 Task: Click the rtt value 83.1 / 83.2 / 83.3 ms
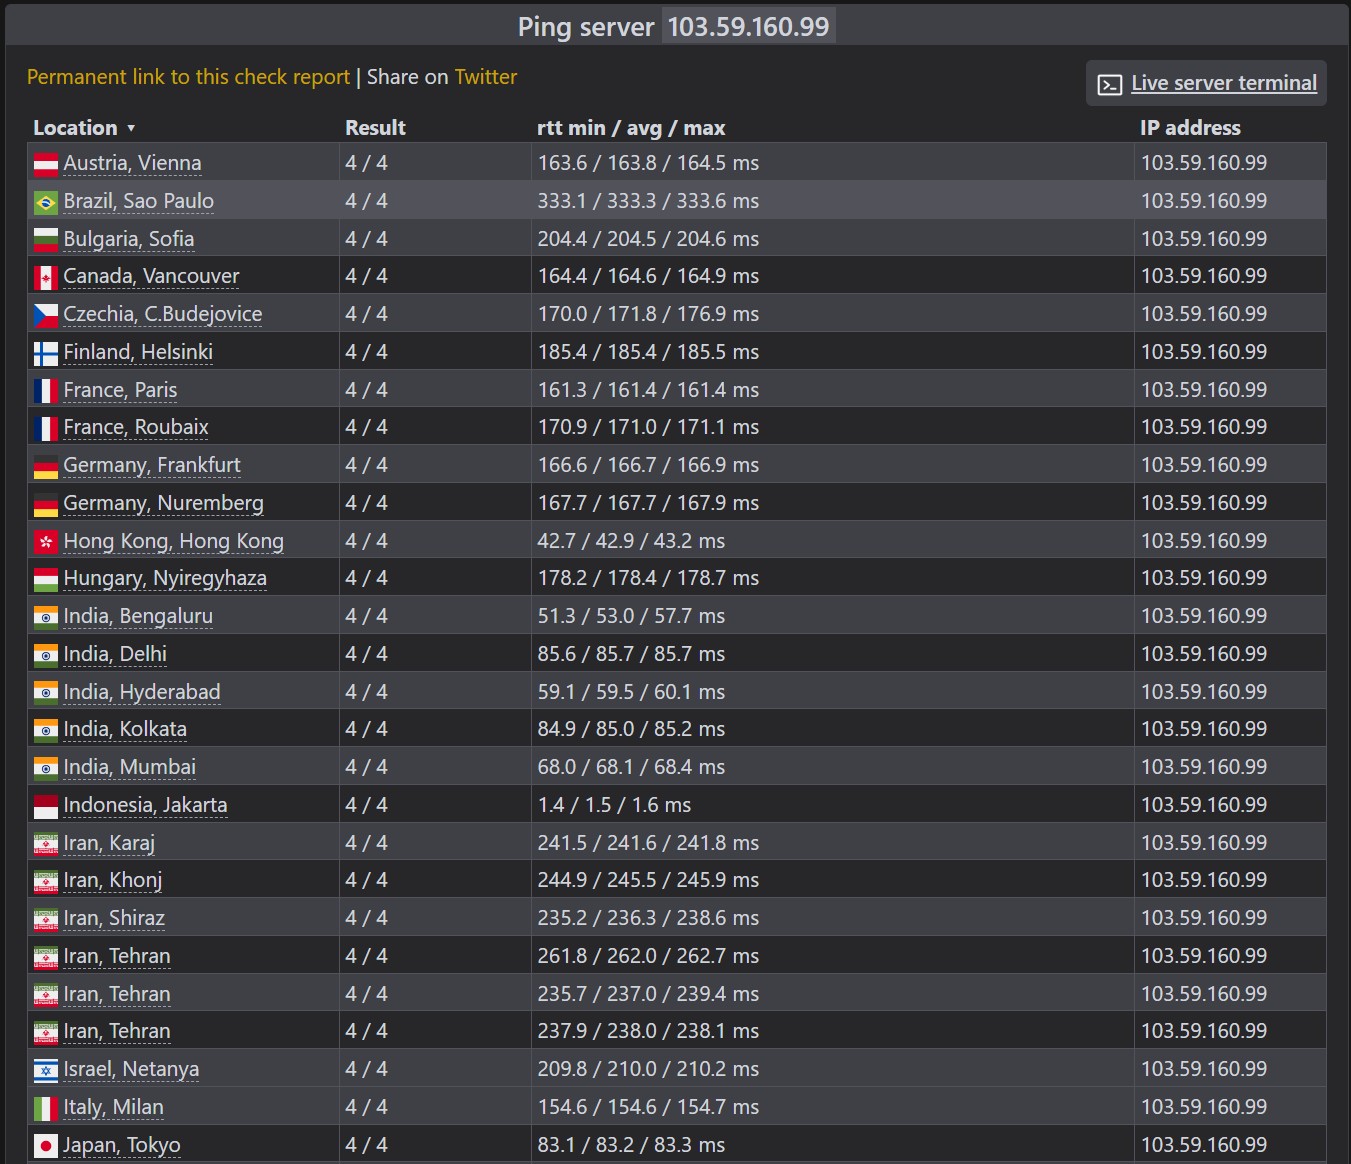tap(631, 1145)
